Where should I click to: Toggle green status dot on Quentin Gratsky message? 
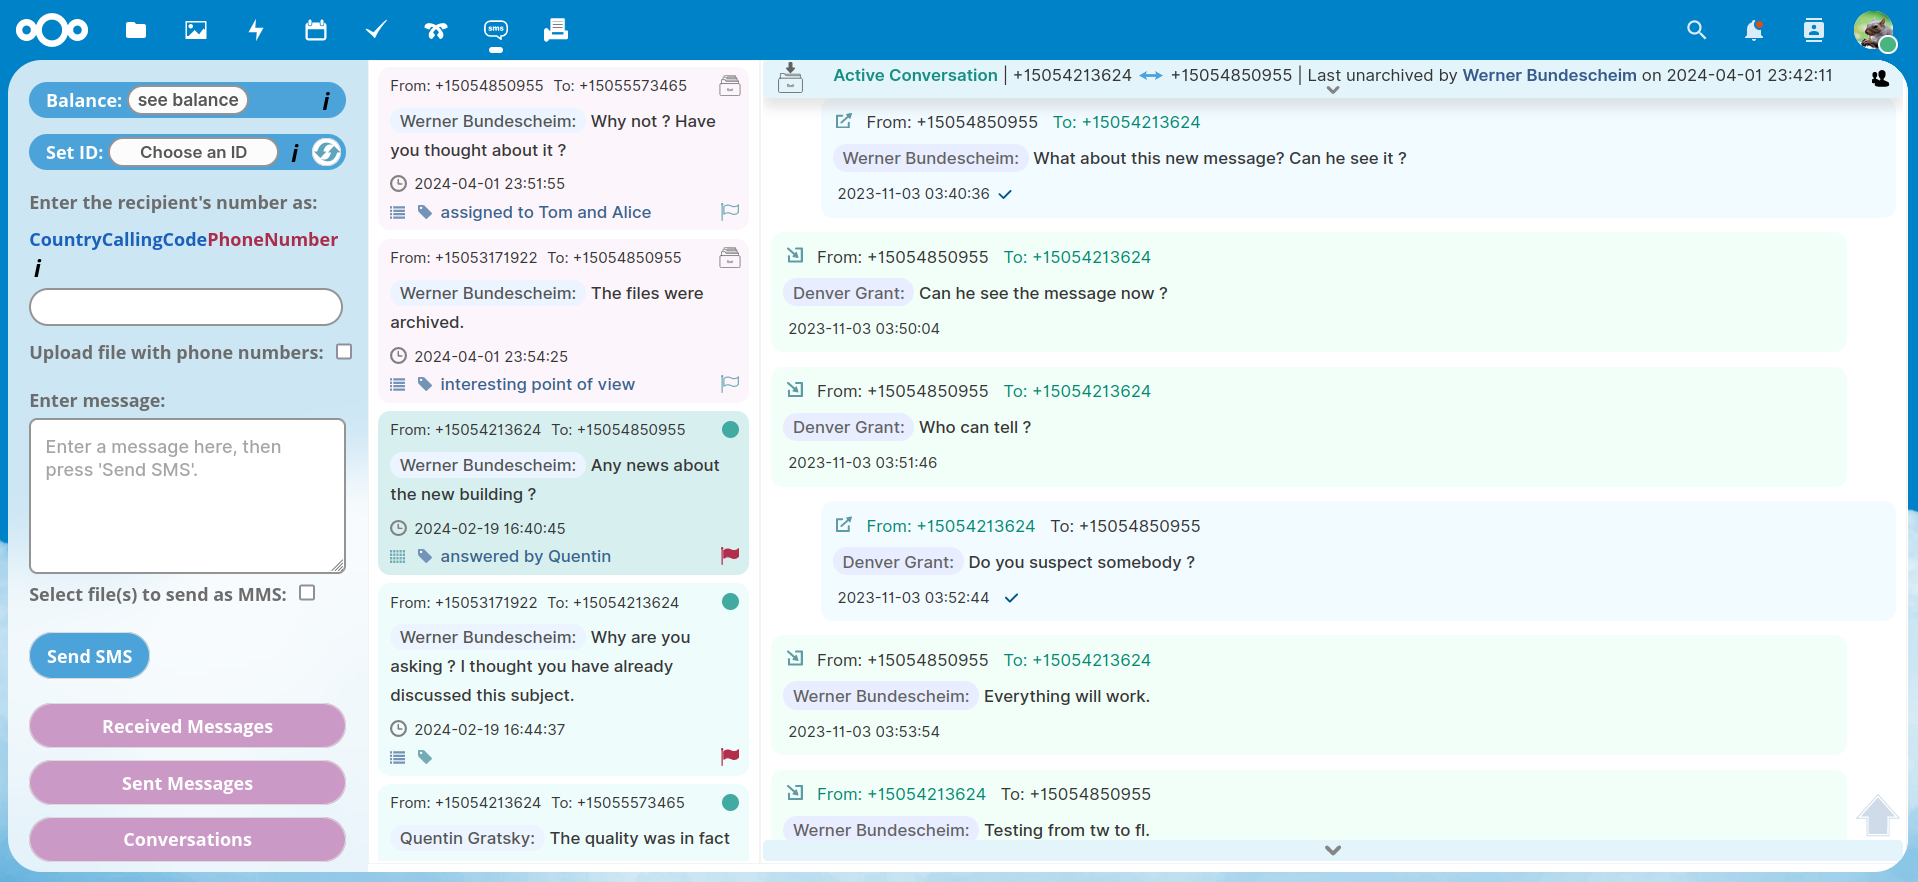pos(730,802)
